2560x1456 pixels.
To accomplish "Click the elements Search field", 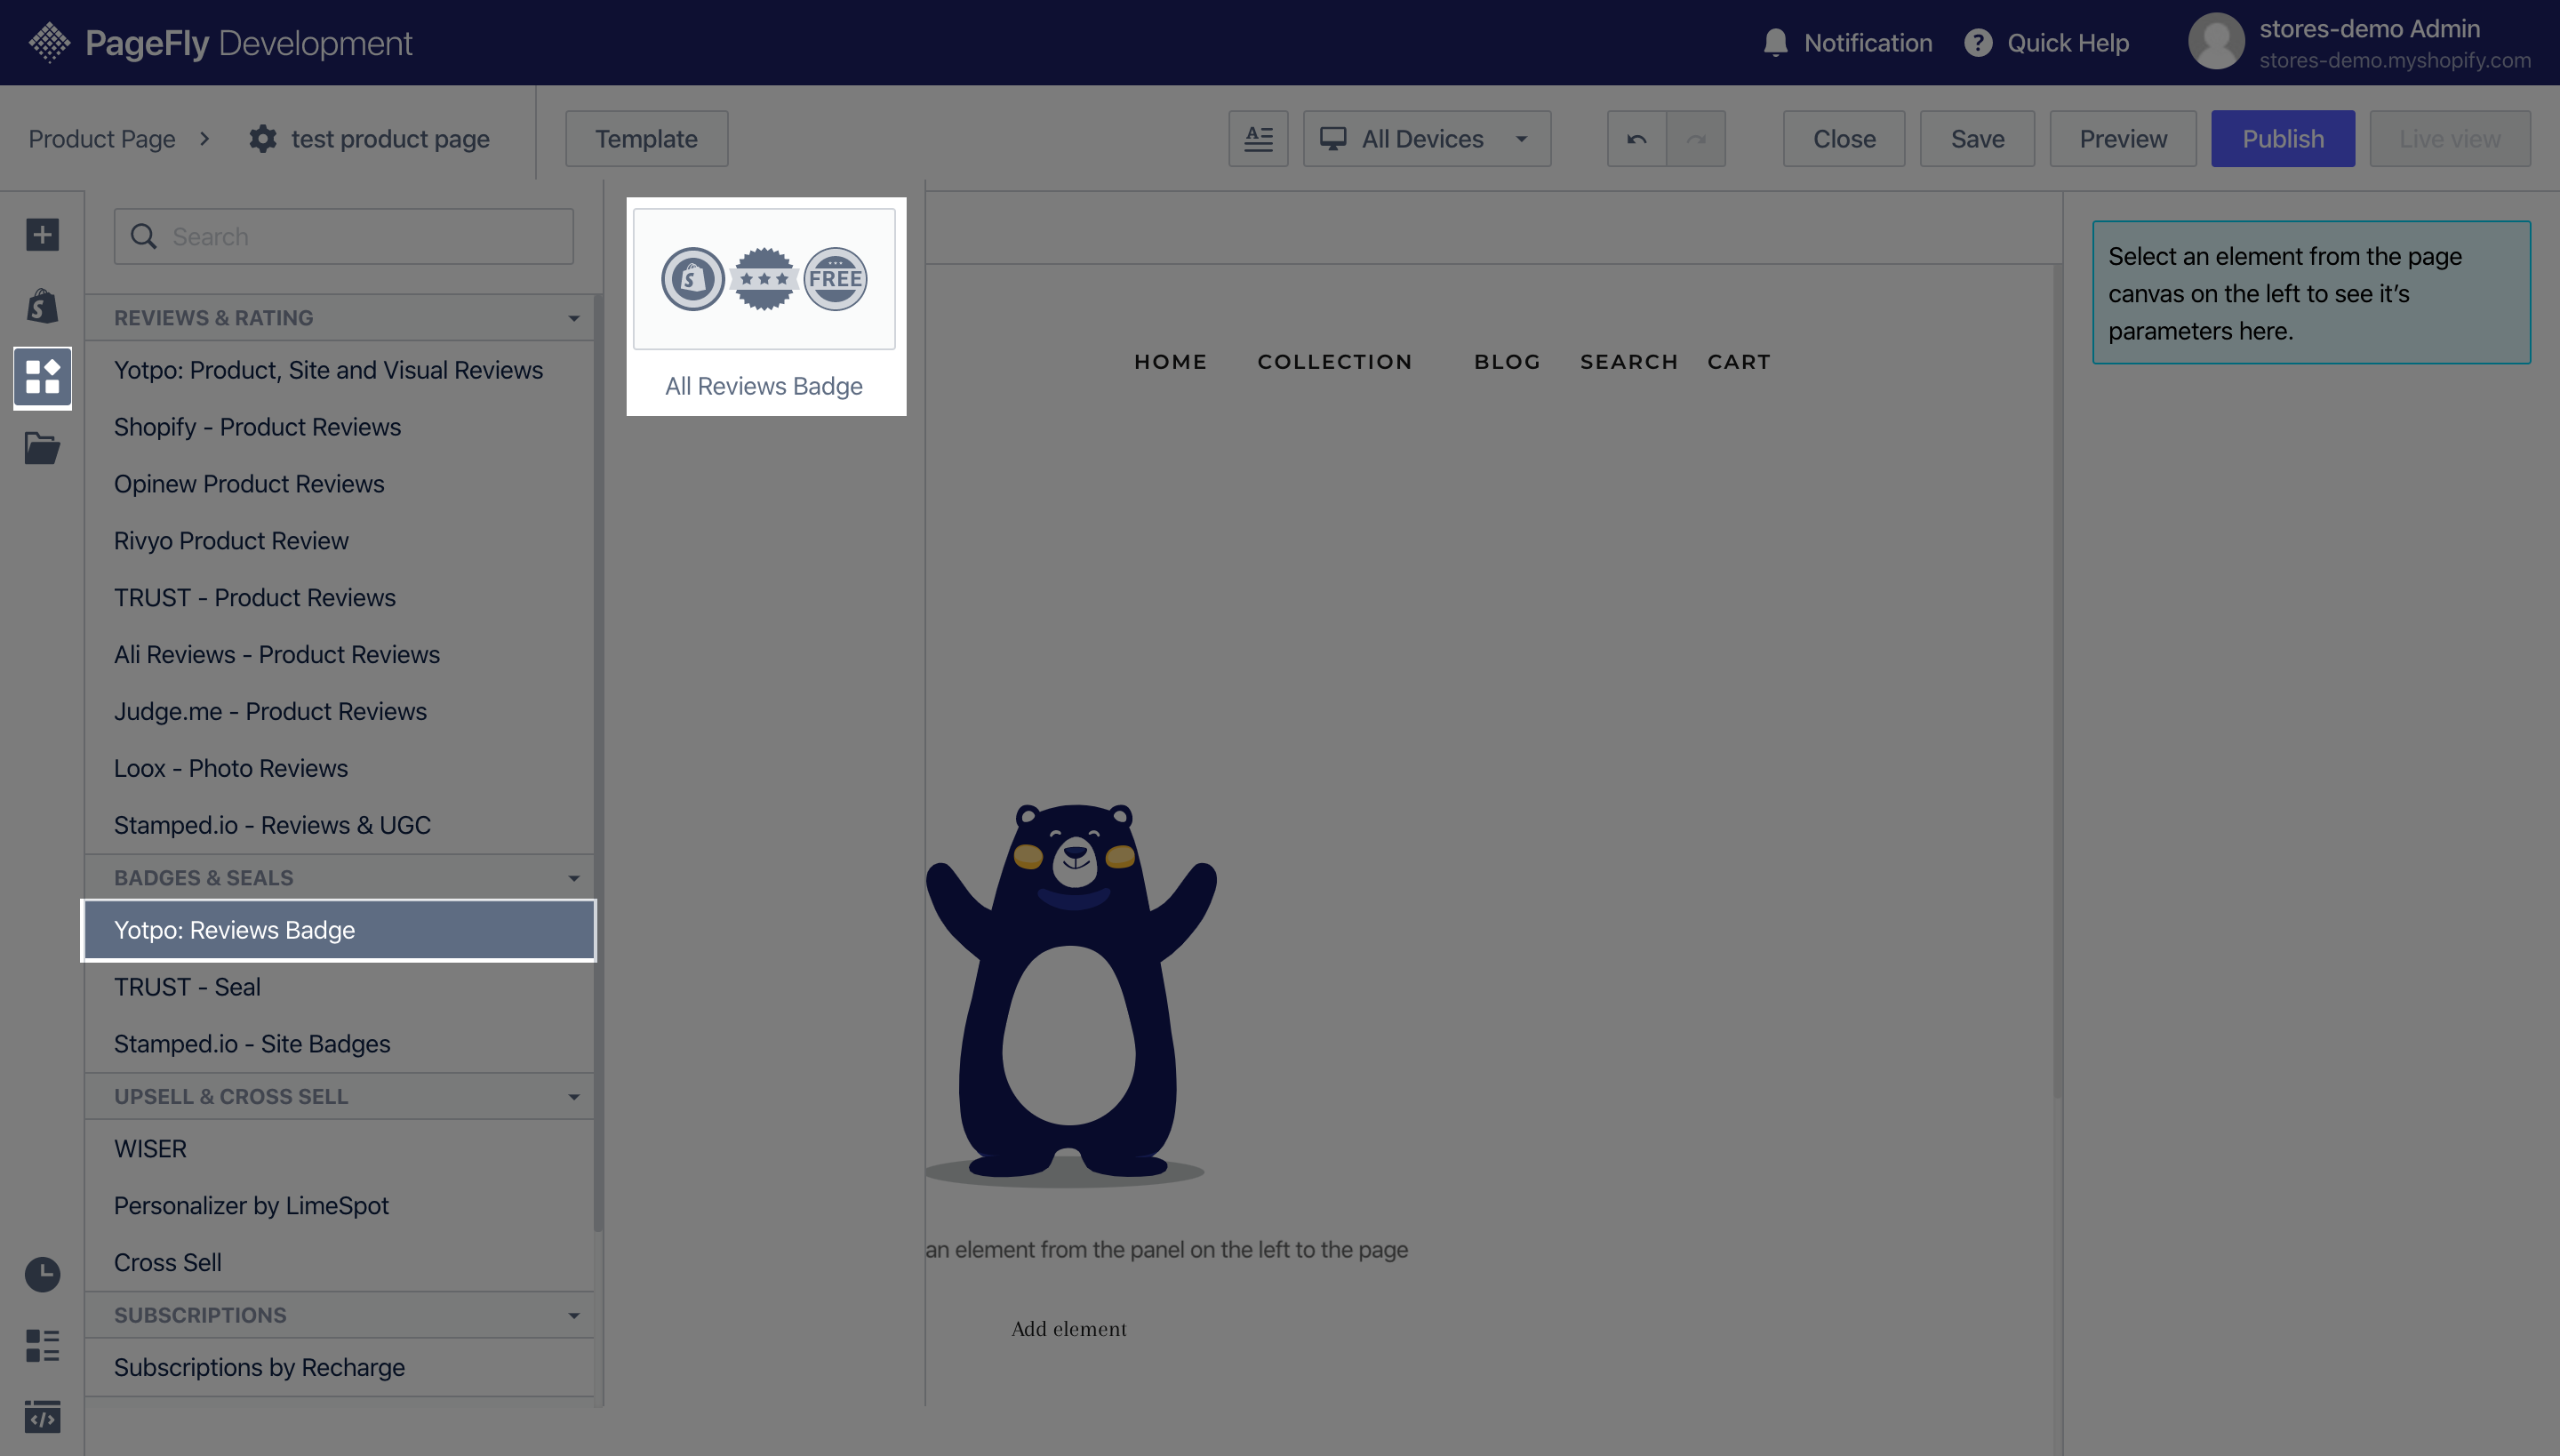I will coord(344,236).
